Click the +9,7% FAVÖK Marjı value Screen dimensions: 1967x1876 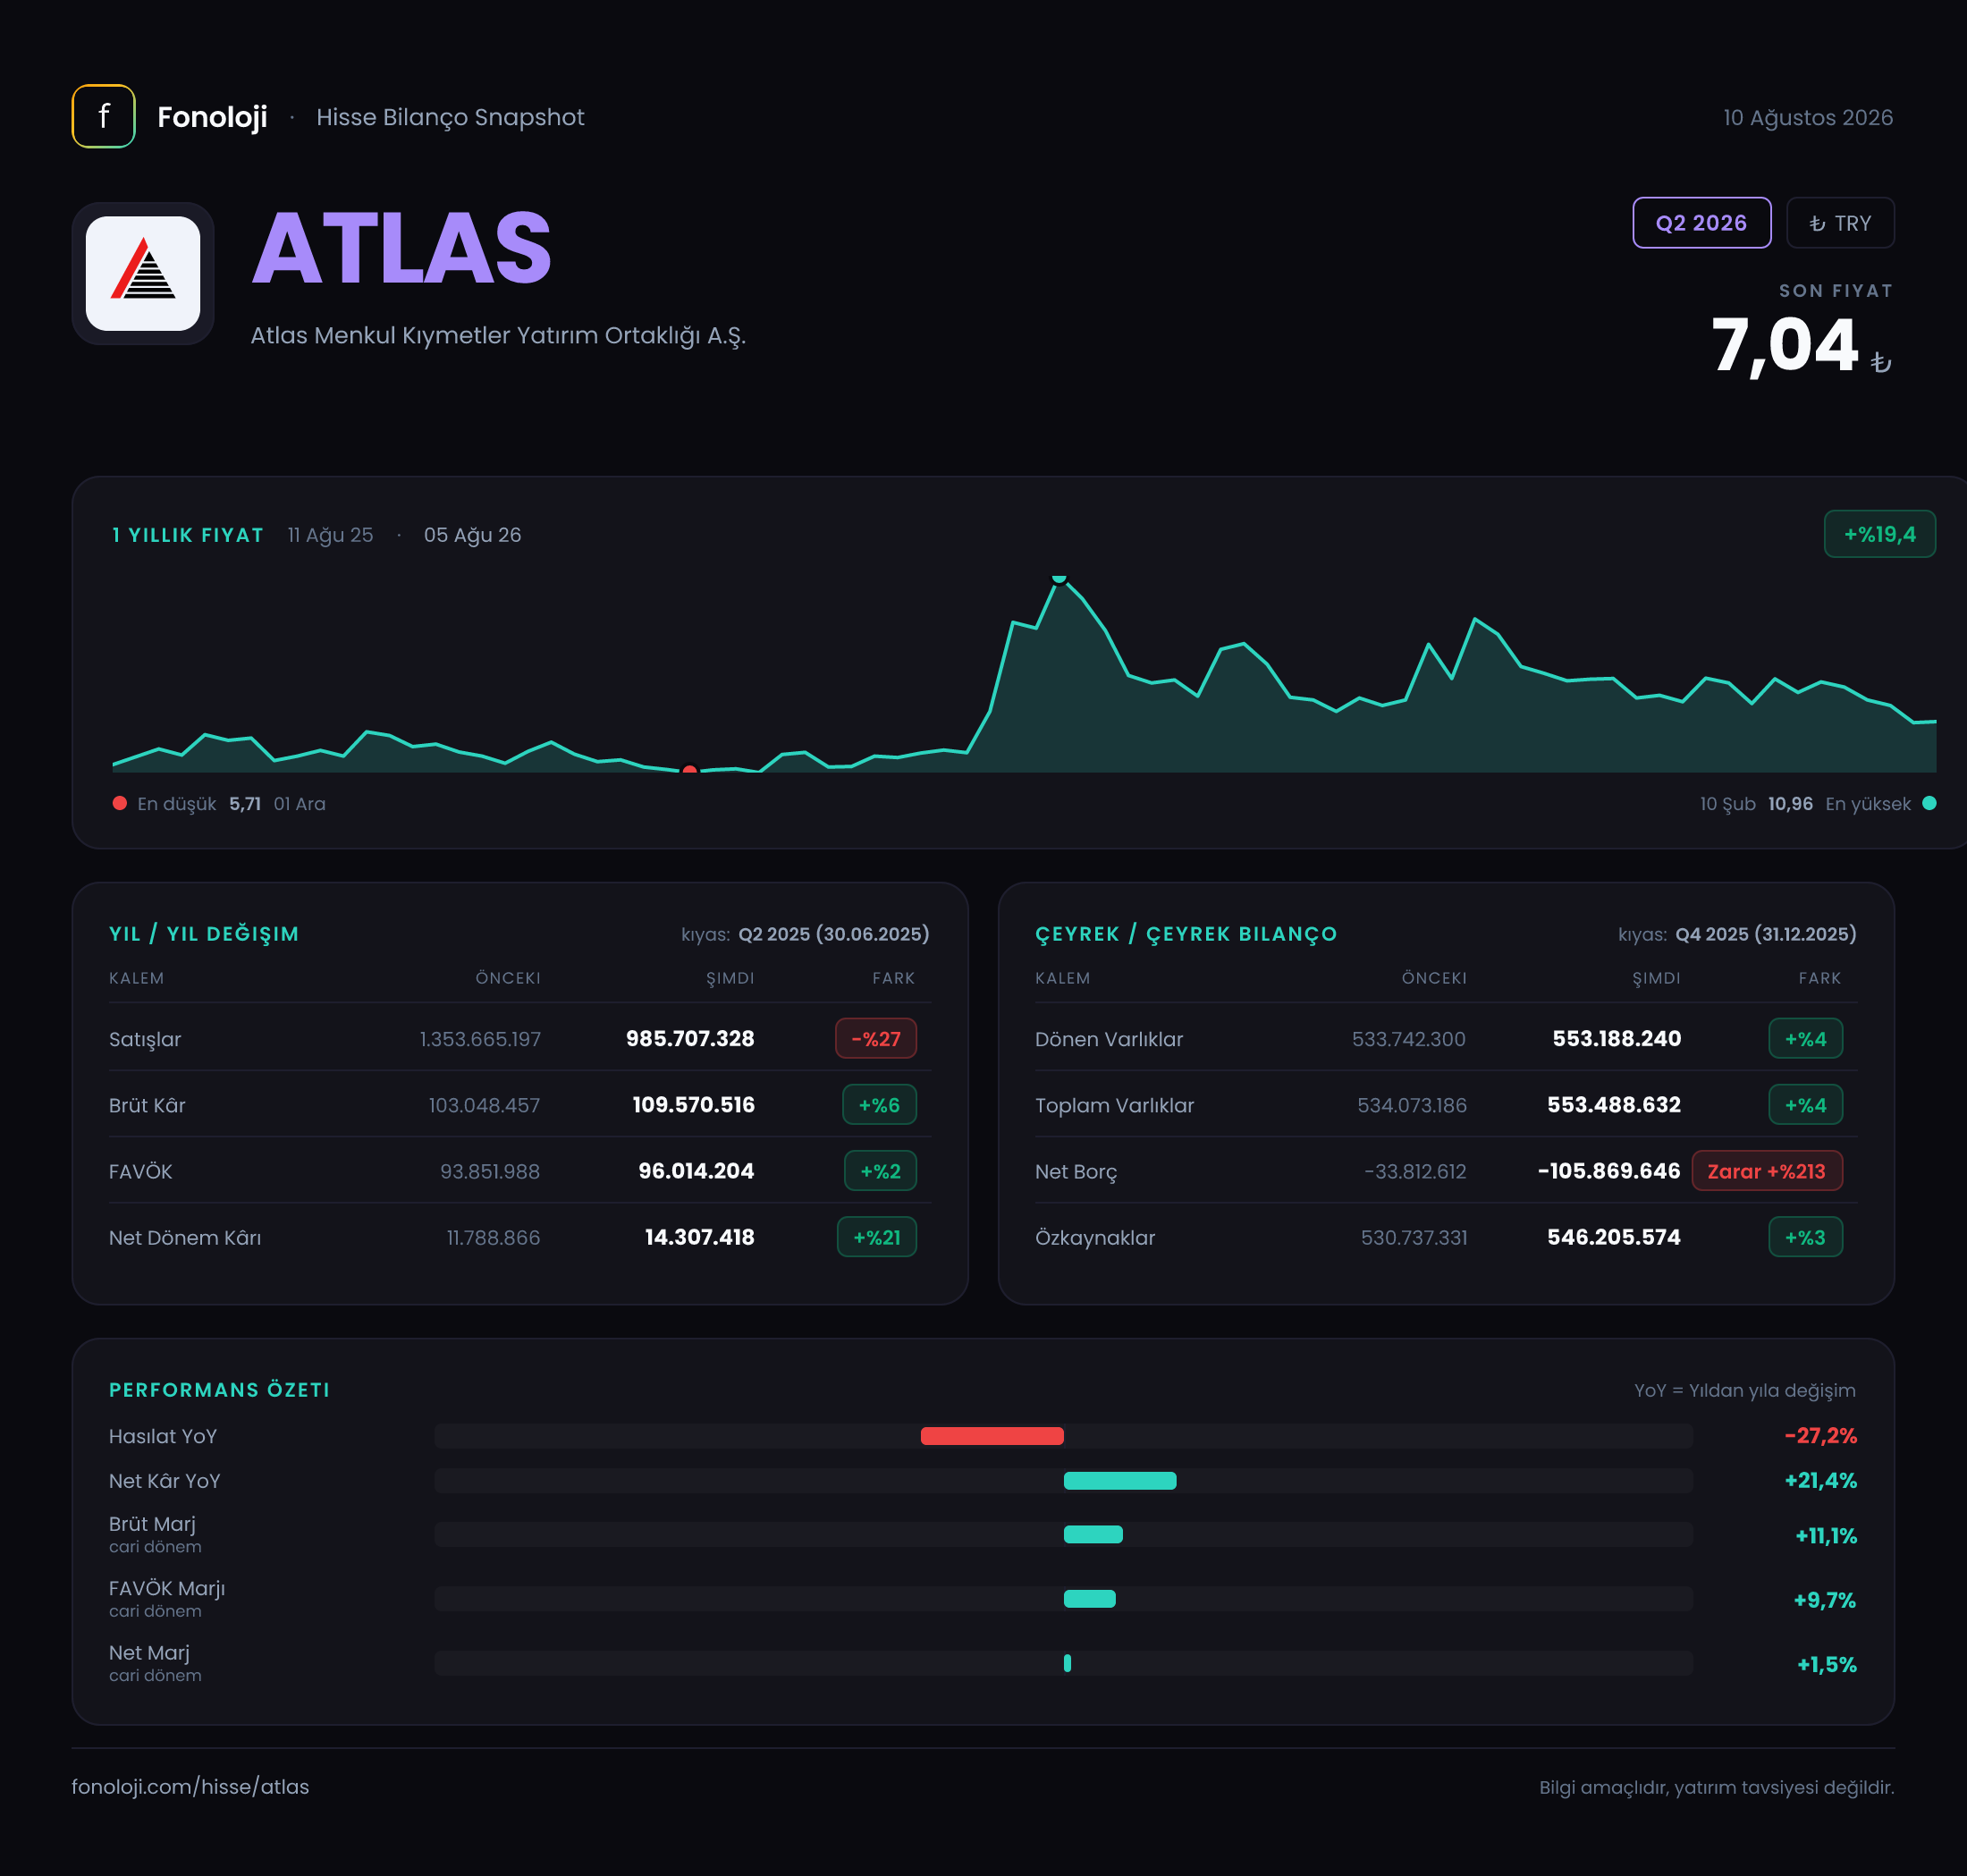(1825, 1599)
